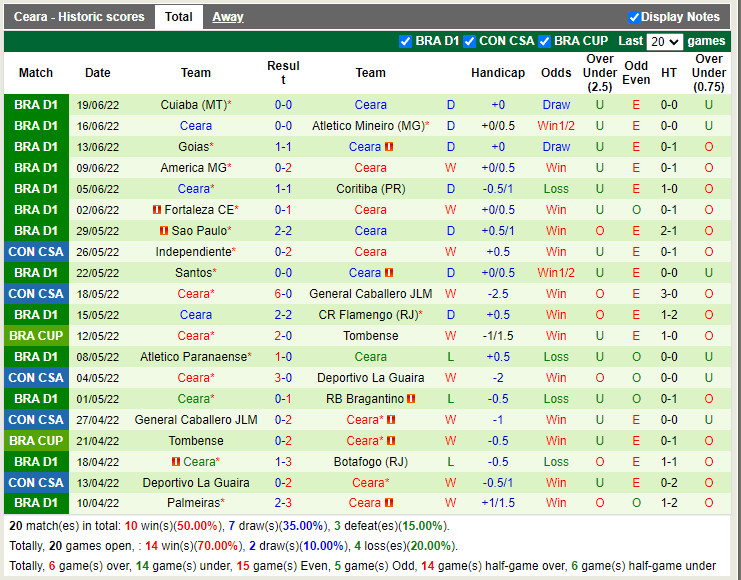The width and height of the screenshot is (741, 580).
Task: Switch to the Away tab
Action: 228,17
